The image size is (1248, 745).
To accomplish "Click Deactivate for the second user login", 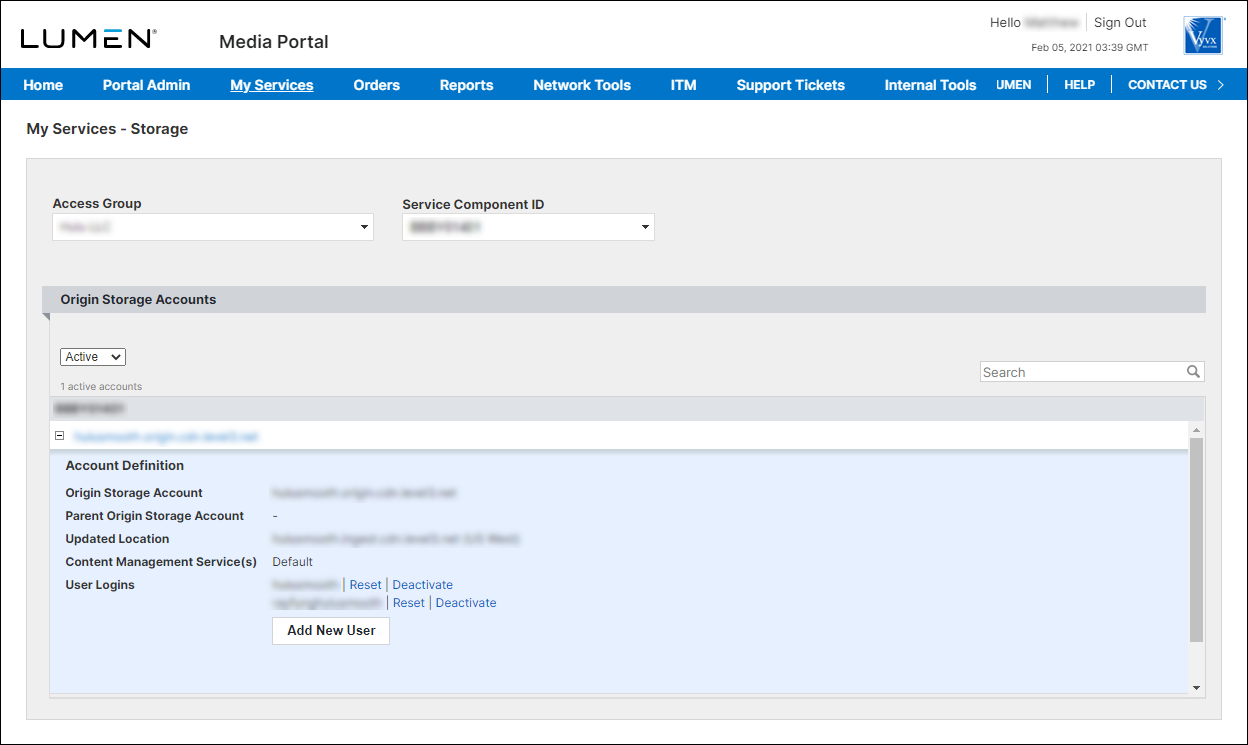I will click(x=466, y=603).
